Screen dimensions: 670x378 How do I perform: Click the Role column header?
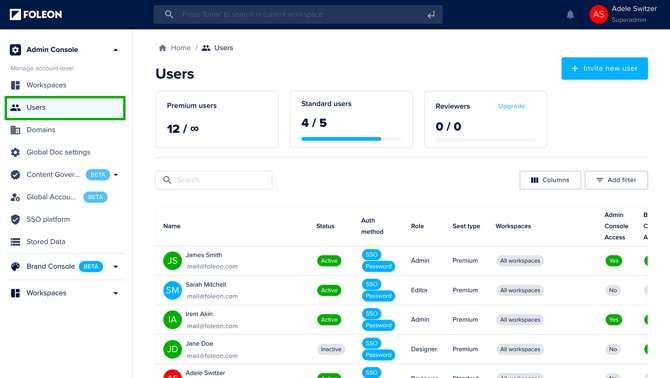(417, 226)
